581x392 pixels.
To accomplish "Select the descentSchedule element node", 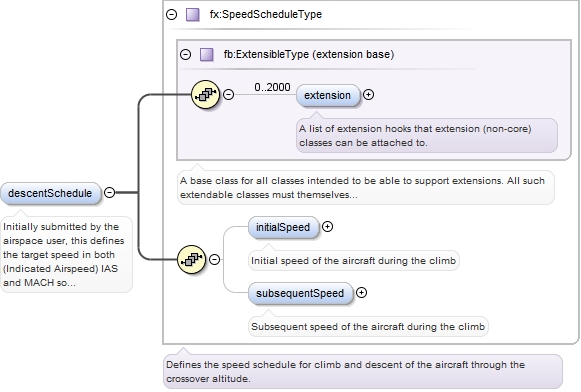I will pyautogui.click(x=50, y=193).
